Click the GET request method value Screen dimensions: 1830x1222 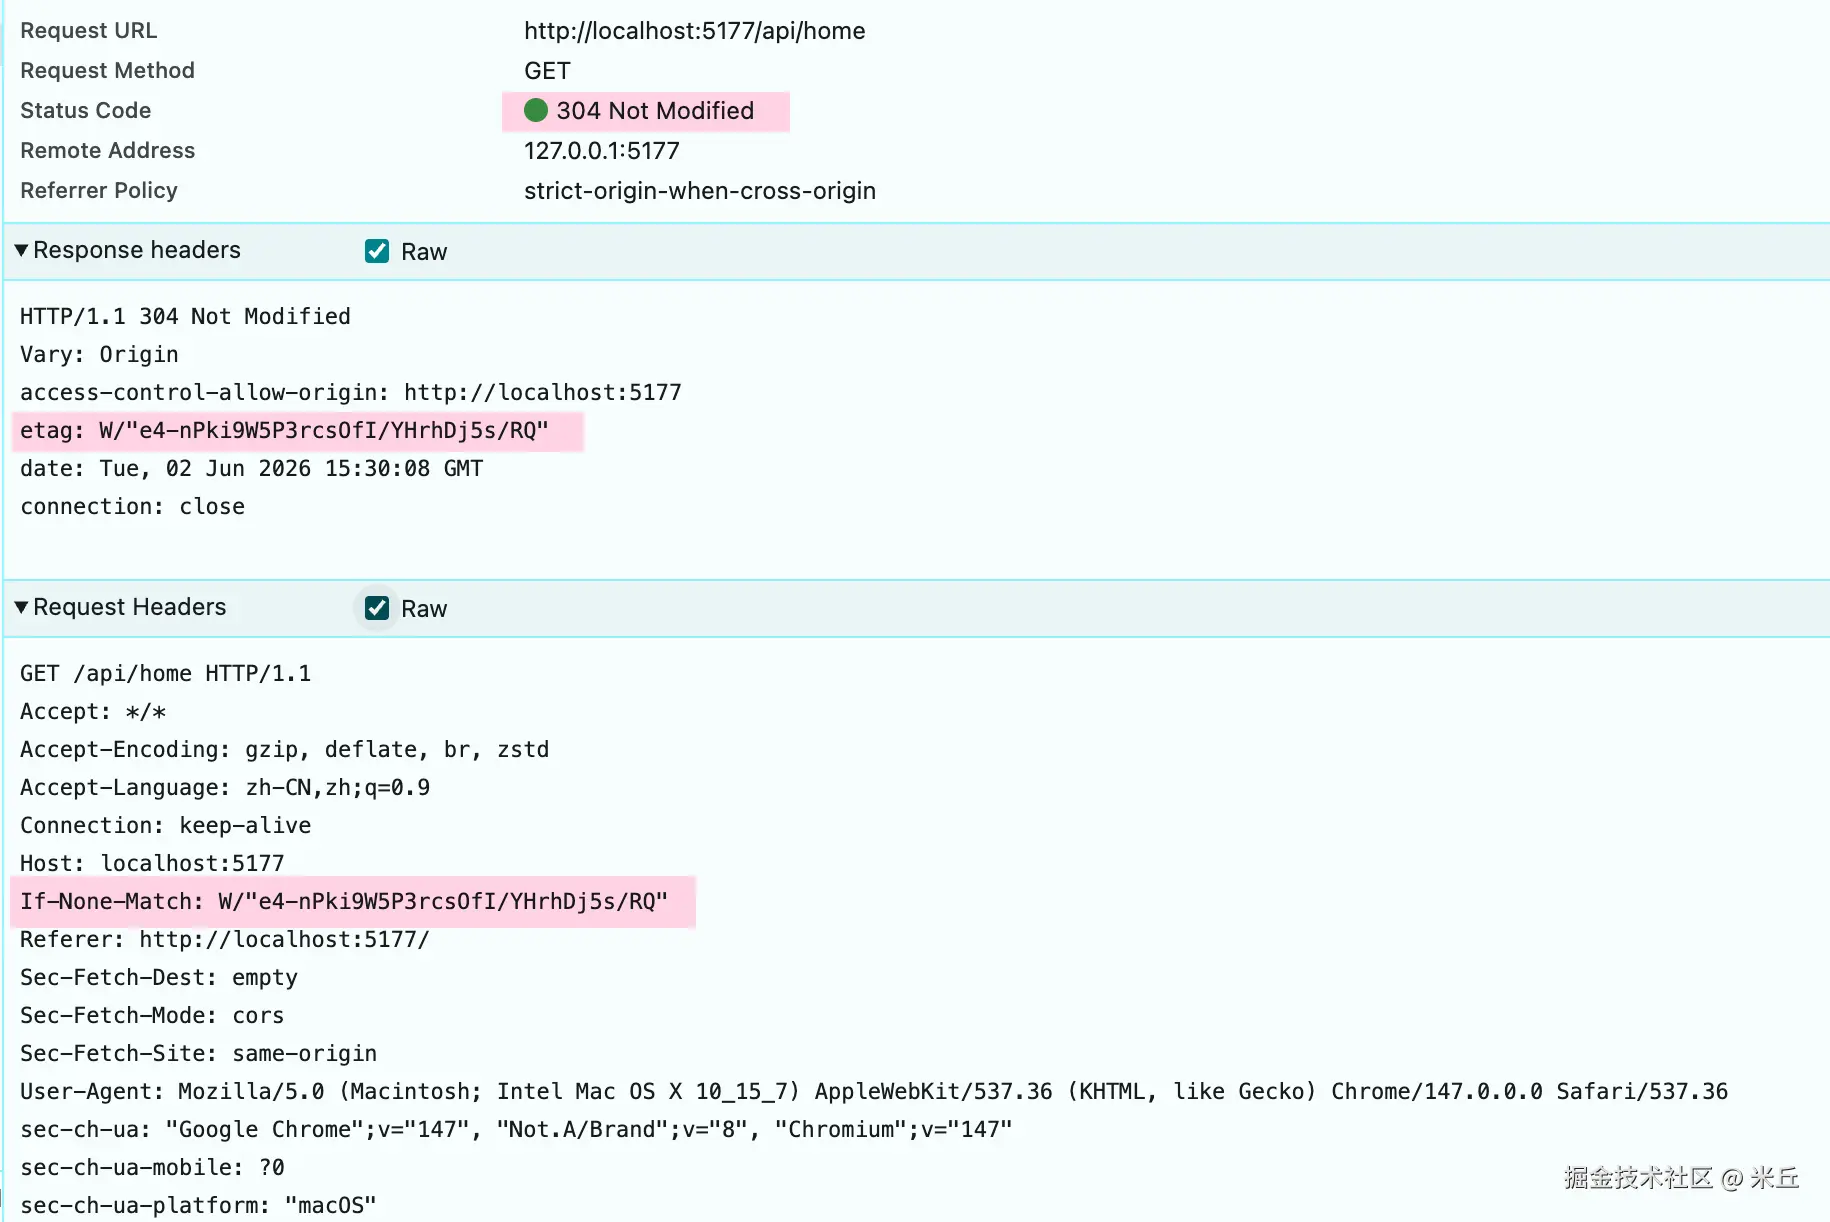click(547, 71)
